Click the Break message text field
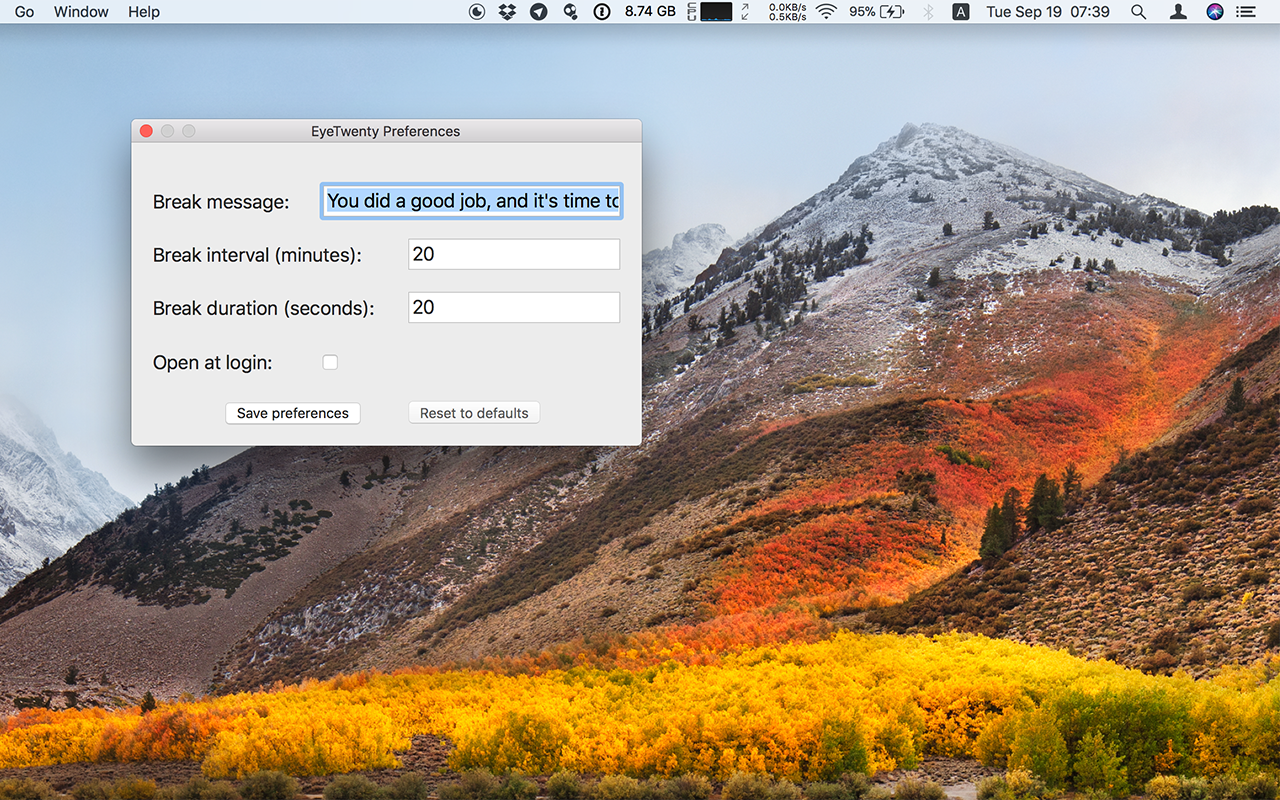Viewport: 1280px width, 800px height. click(x=471, y=201)
